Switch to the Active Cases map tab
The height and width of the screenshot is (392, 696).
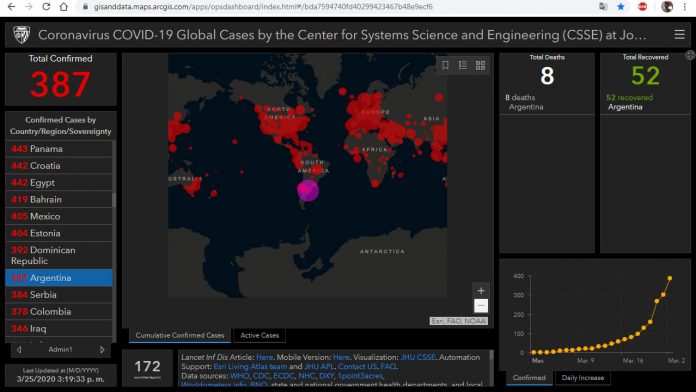click(260, 336)
